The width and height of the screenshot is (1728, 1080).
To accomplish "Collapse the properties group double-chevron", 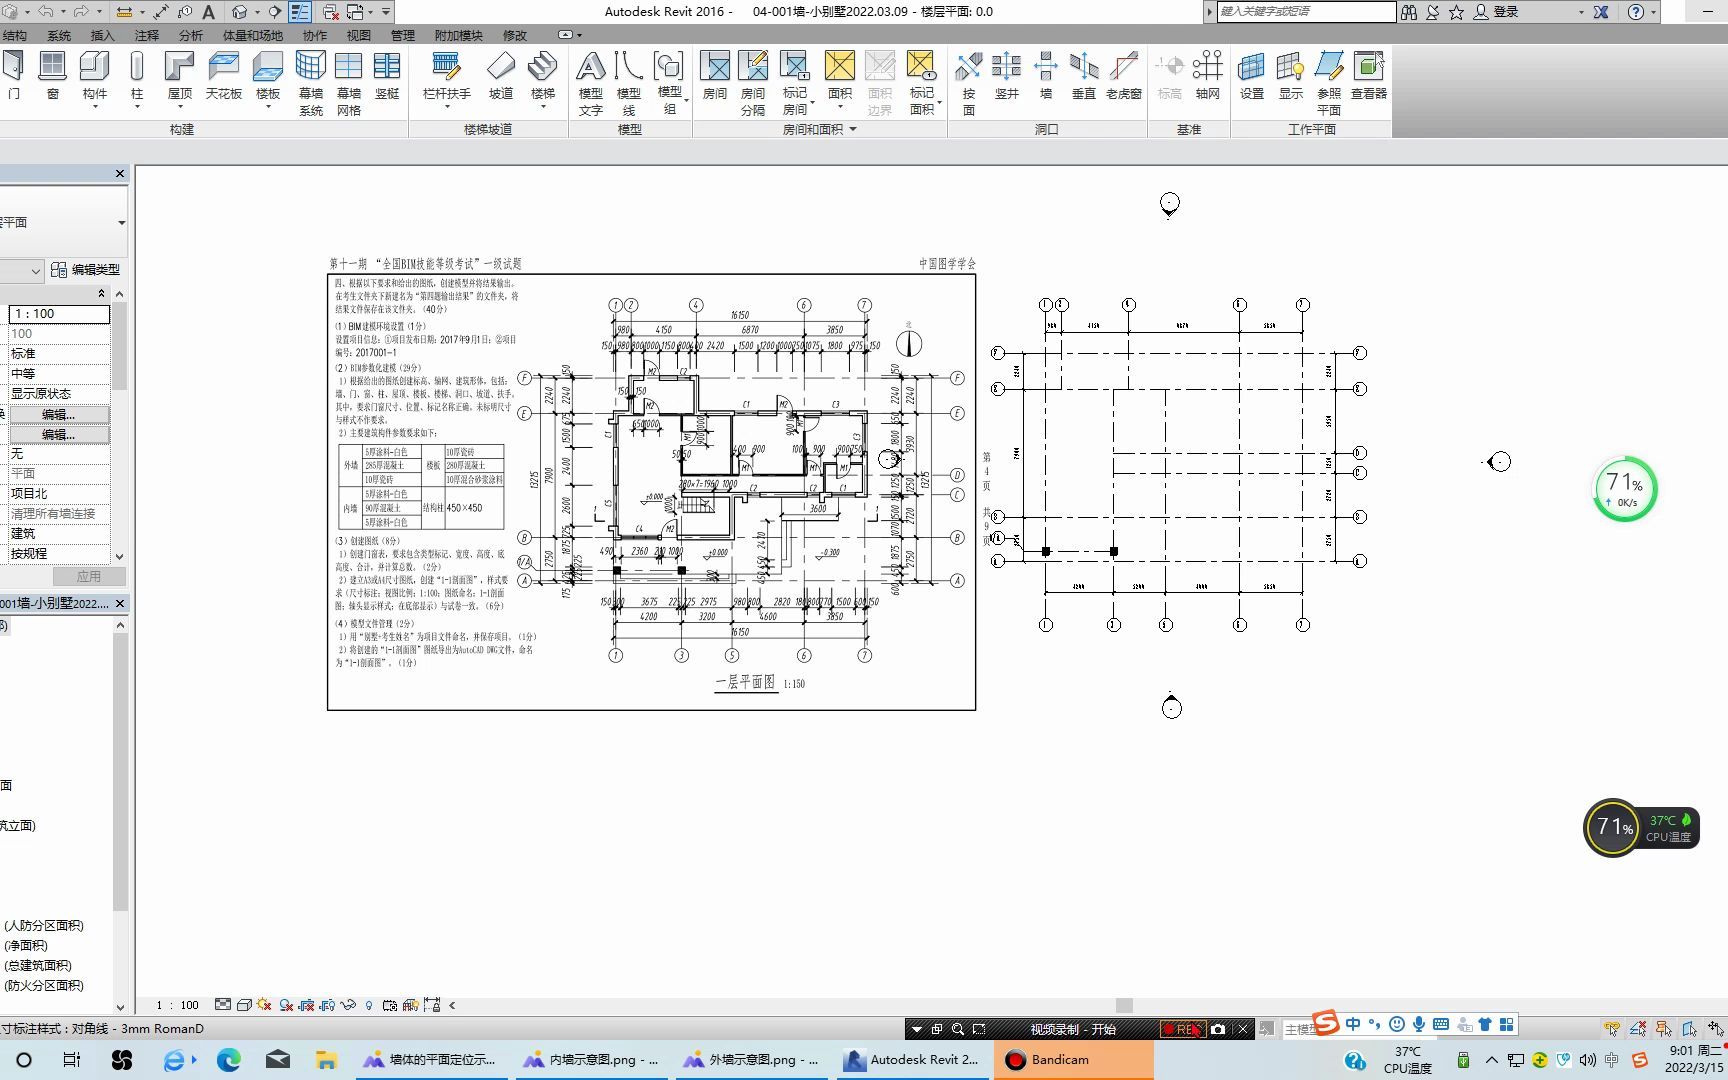I will pyautogui.click(x=100, y=293).
